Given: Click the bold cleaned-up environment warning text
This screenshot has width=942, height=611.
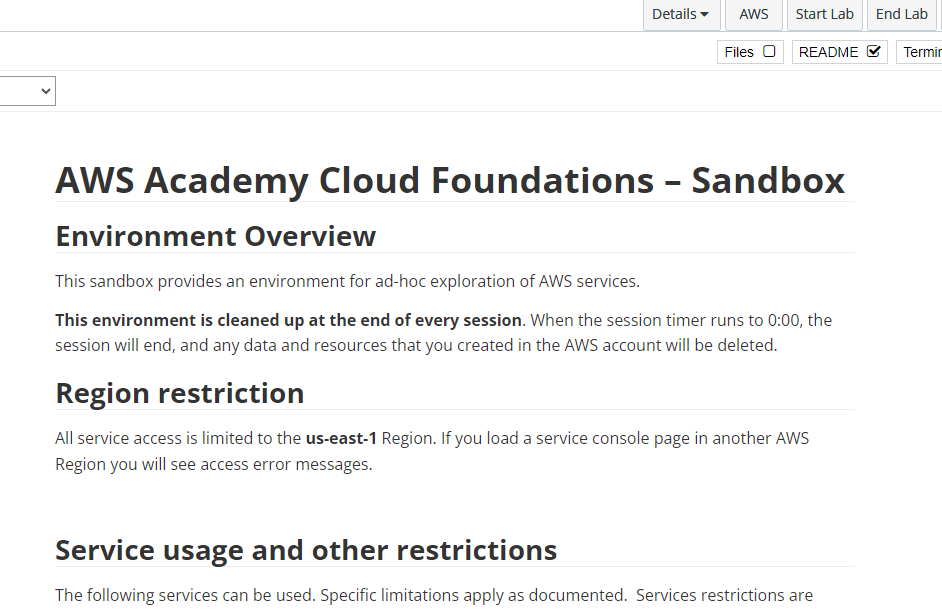Looking at the screenshot, I should tap(288, 320).
